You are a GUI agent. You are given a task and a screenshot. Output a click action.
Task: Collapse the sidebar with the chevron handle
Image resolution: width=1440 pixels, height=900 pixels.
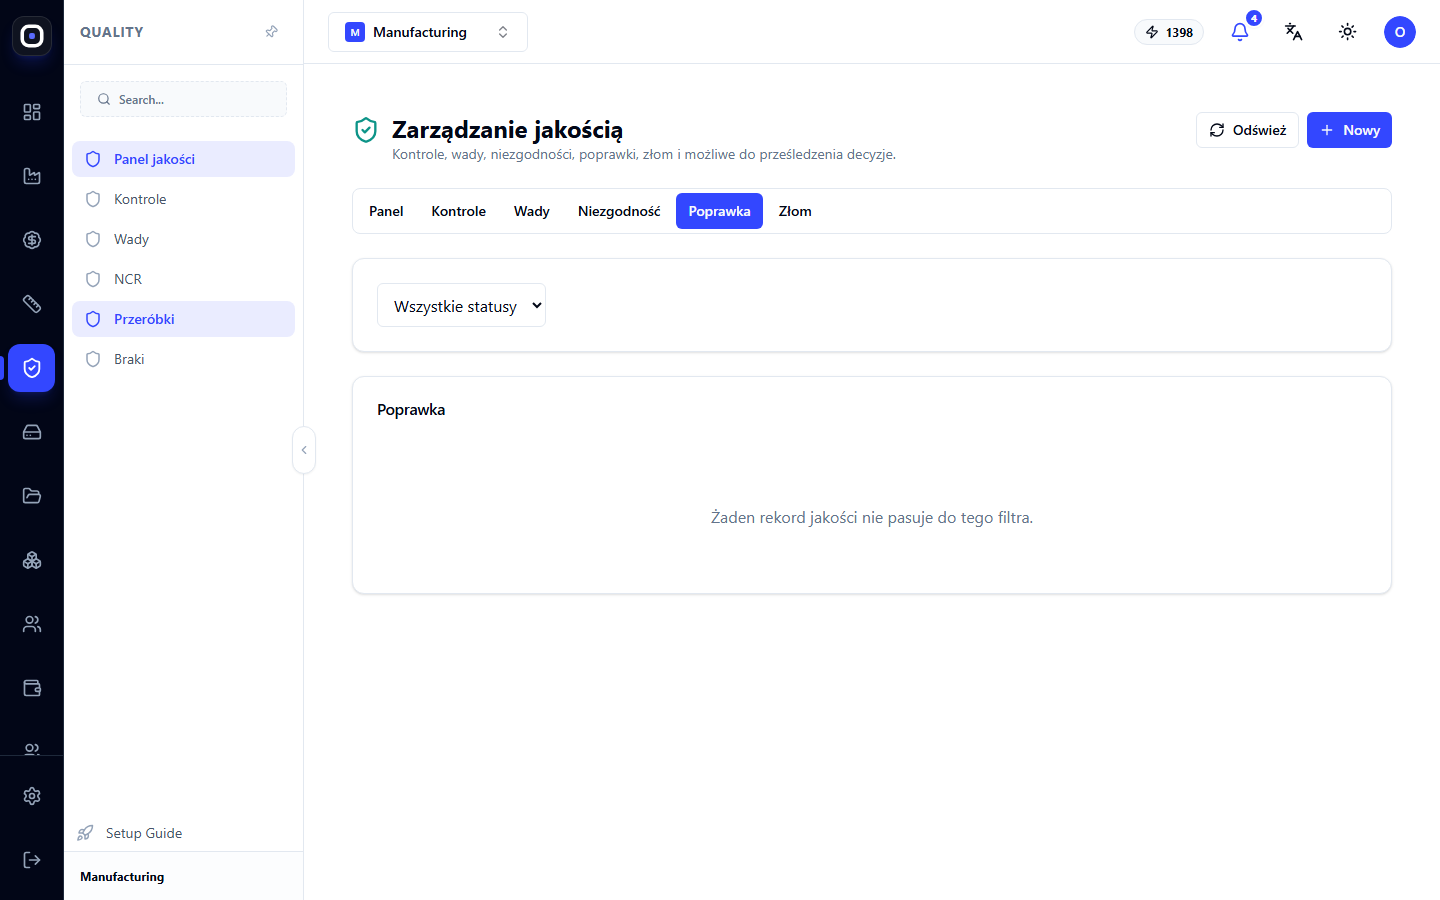[304, 450]
